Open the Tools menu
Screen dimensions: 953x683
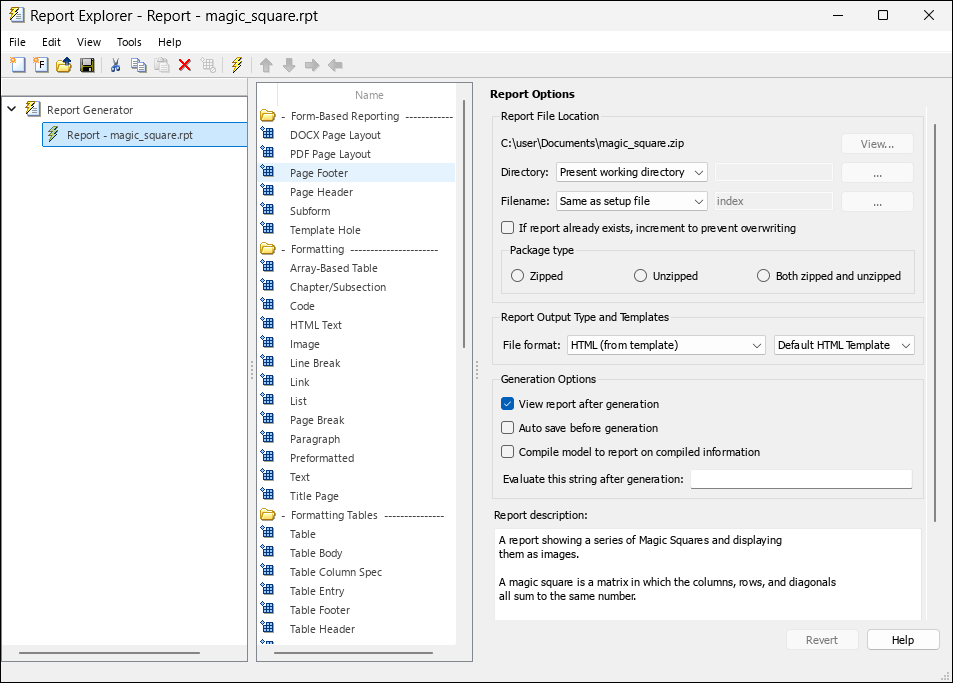128,42
